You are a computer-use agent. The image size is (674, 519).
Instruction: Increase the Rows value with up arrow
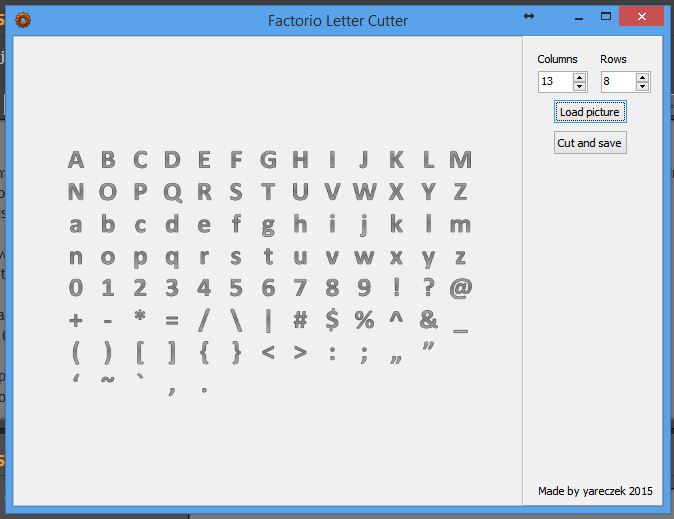click(642, 78)
